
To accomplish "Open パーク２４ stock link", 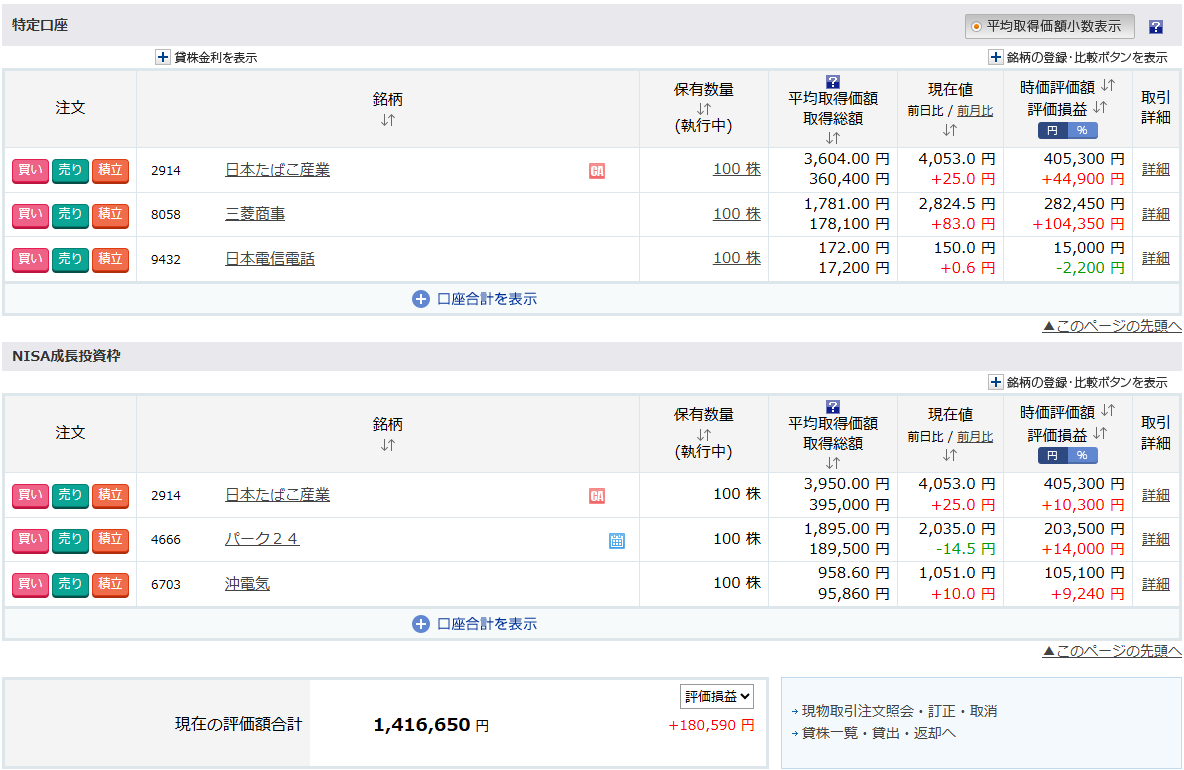I will [x=262, y=539].
